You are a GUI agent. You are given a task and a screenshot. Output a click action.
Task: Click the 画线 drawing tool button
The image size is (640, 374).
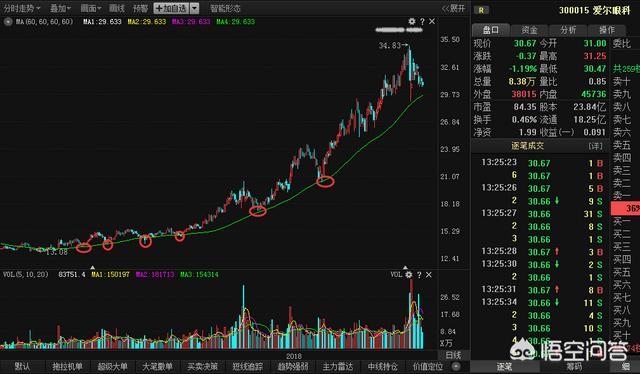[117, 8]
